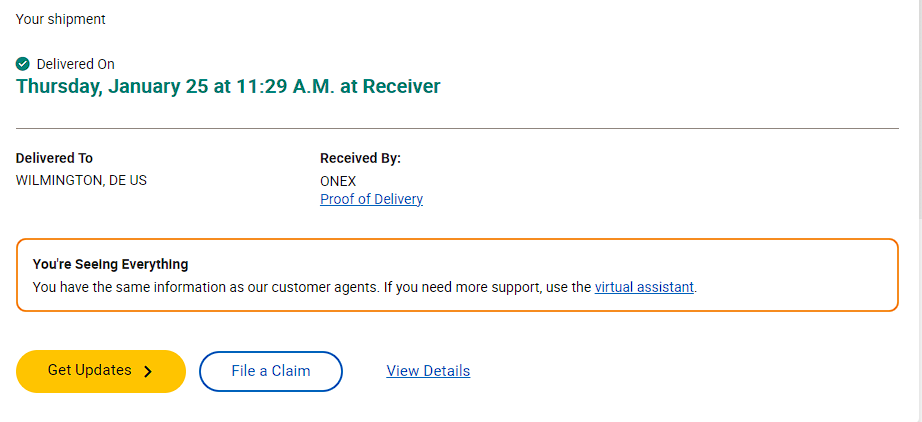Launch the virtual assistant link
The image size is (922, 422).
pos(644,287)
